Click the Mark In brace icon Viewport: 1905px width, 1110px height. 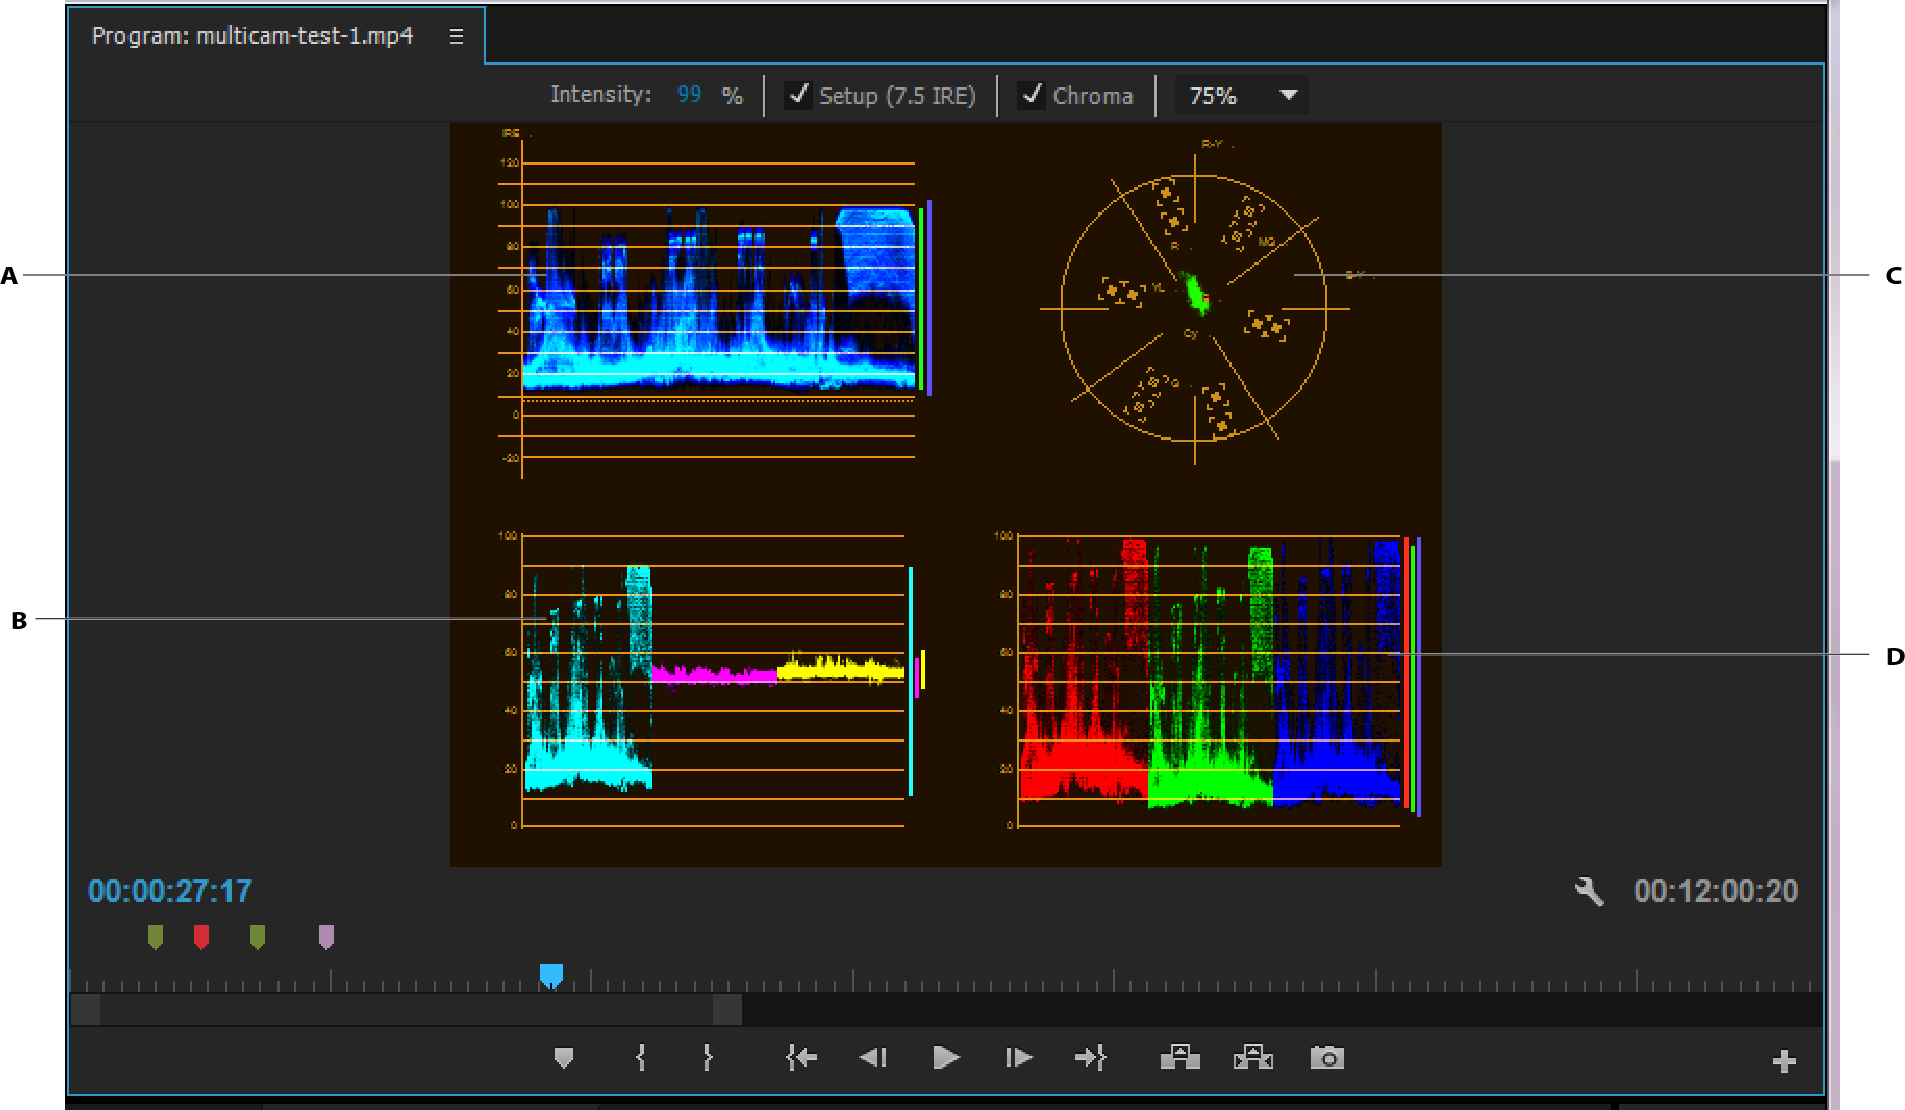coord(639,1057)
